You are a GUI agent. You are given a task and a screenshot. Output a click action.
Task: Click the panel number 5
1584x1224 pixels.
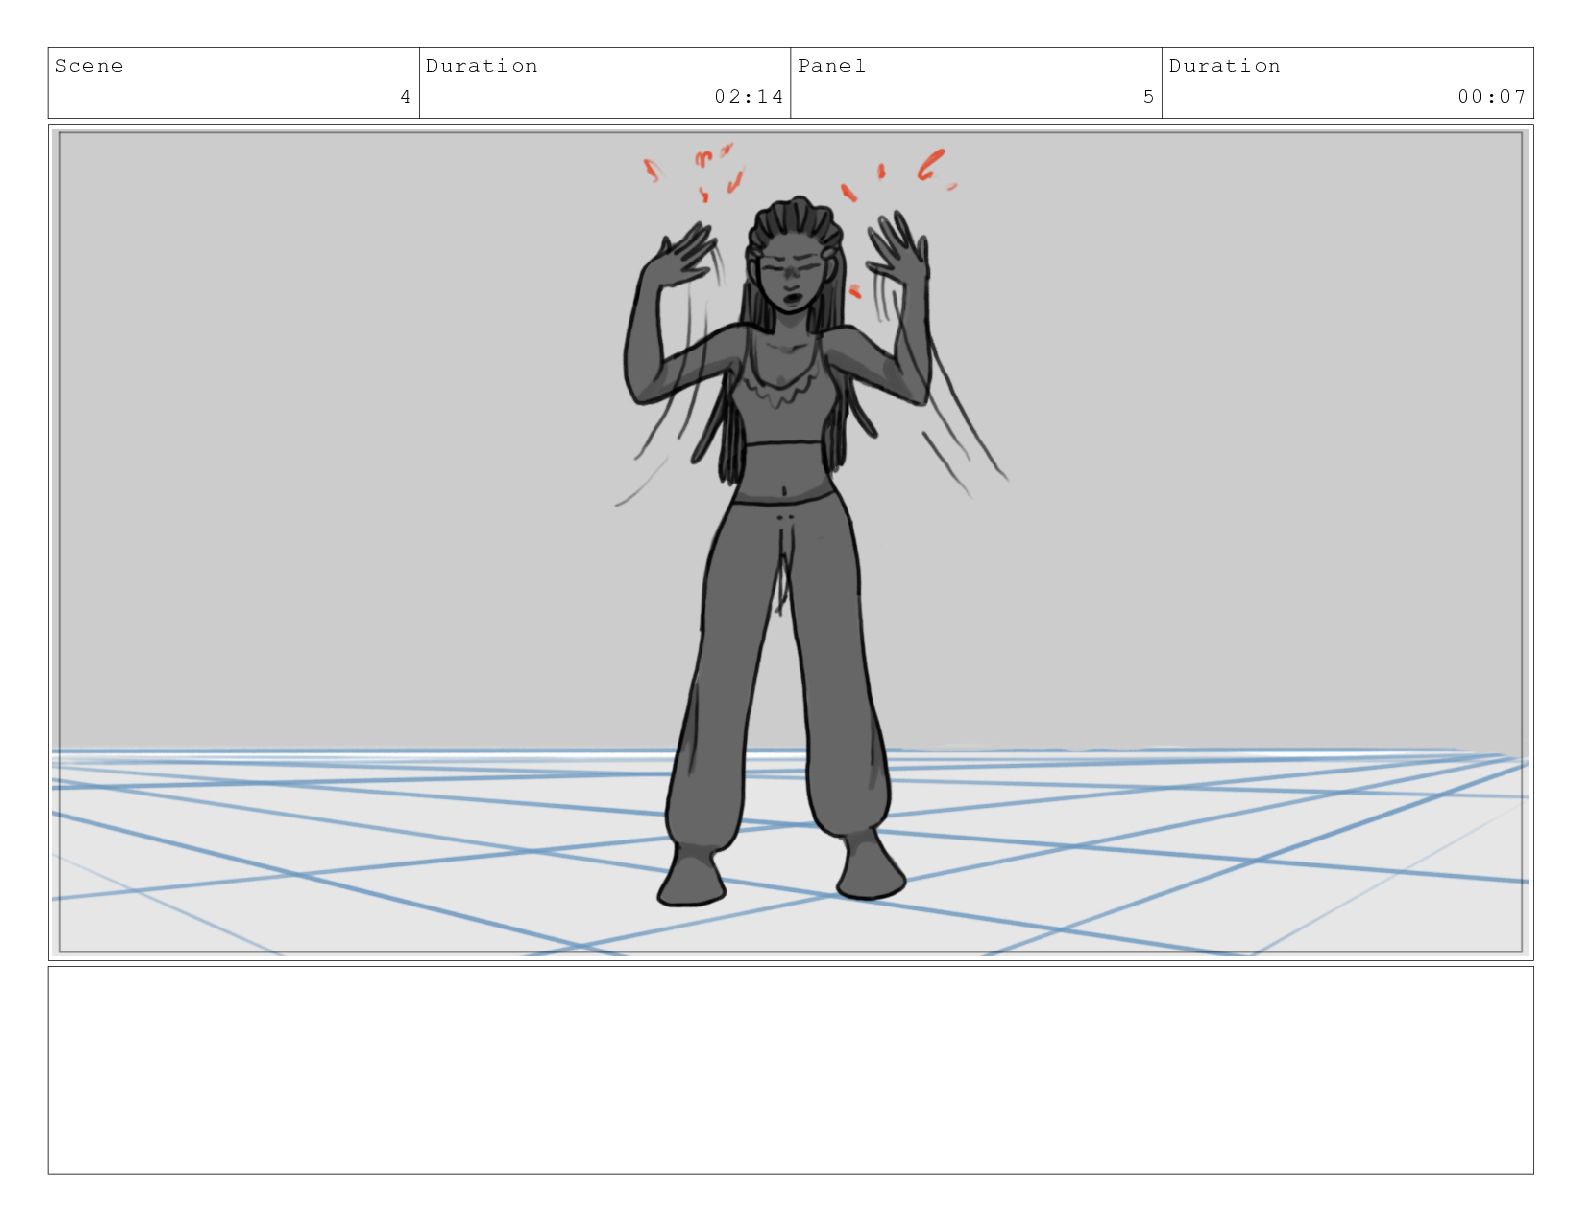coord(1148,97)
